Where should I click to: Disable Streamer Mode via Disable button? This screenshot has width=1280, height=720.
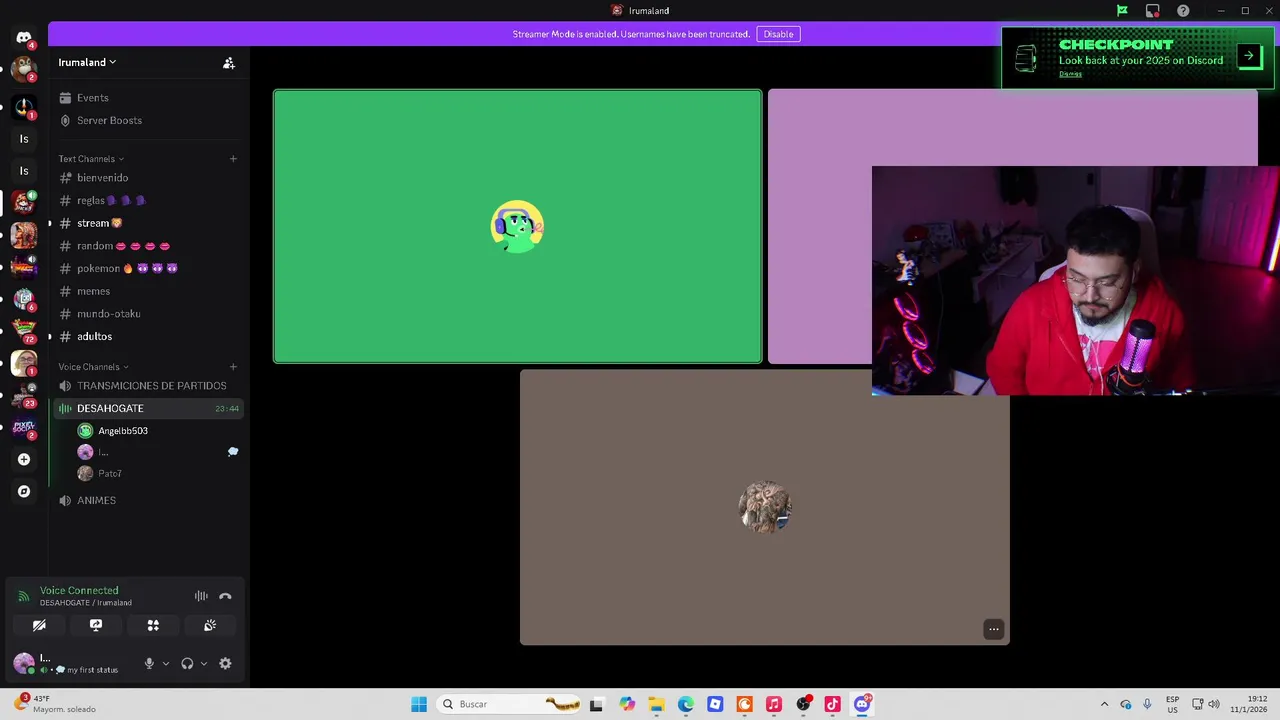coord(778,34)
